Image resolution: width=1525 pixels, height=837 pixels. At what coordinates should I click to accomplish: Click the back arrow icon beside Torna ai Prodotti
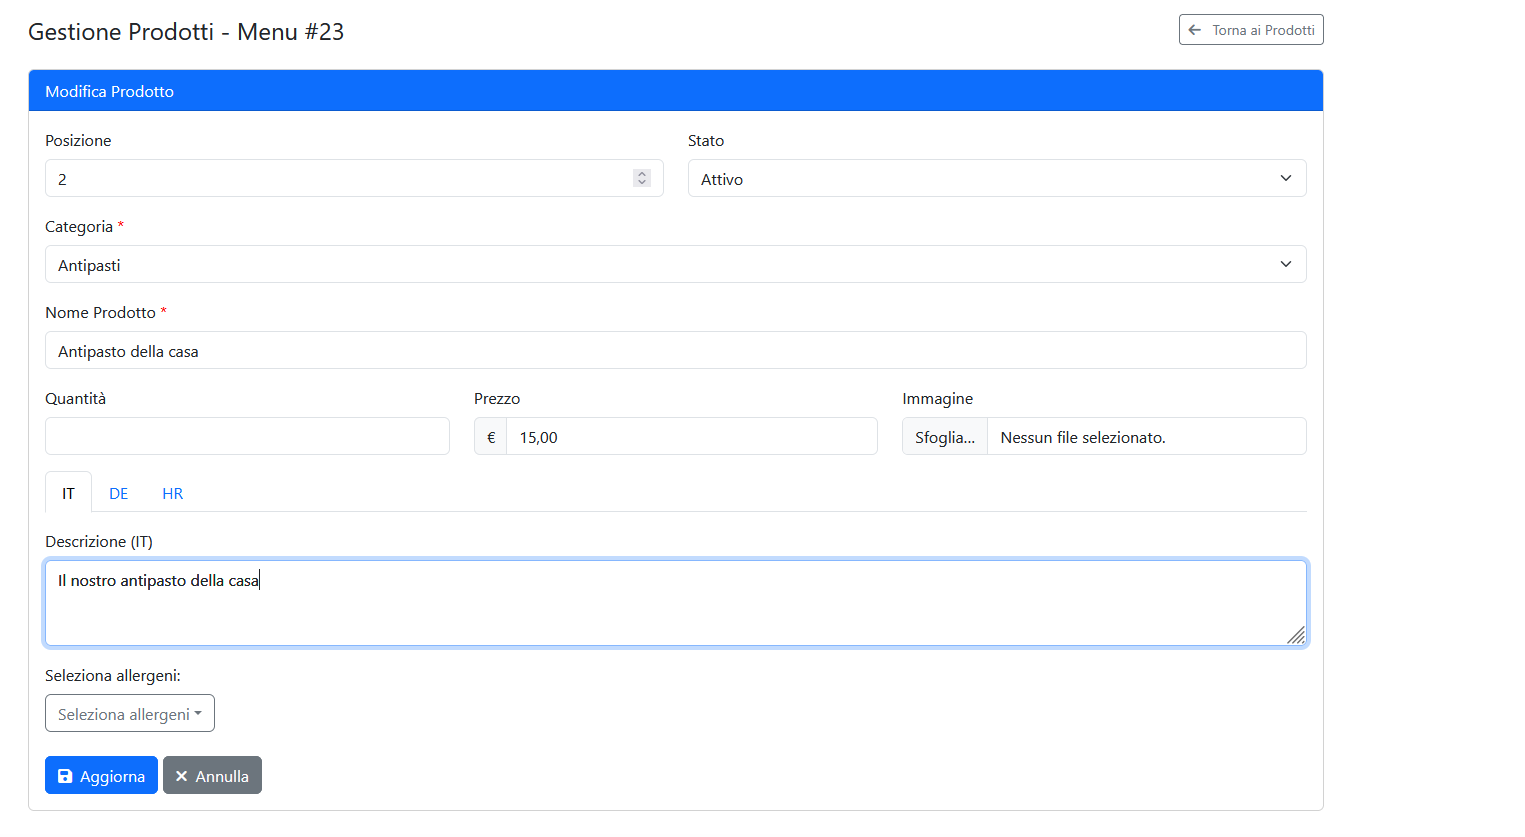(x=1194, y=30)
